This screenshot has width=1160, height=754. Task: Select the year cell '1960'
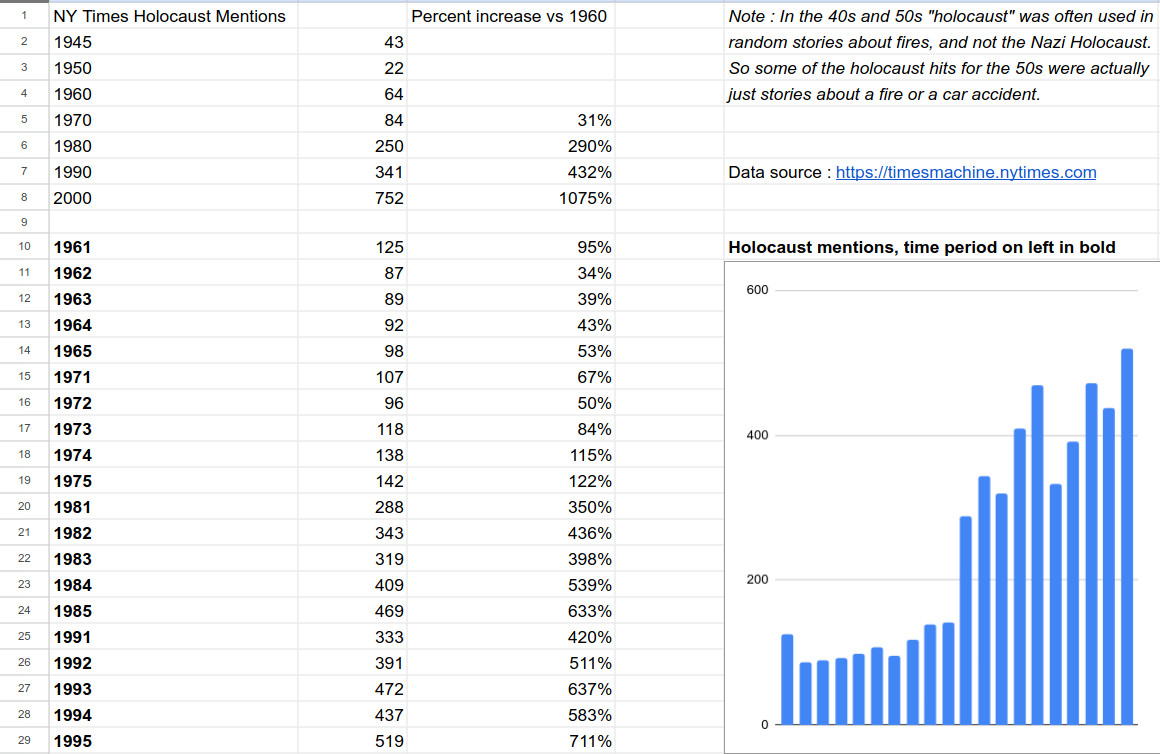(x=174, y=94)
